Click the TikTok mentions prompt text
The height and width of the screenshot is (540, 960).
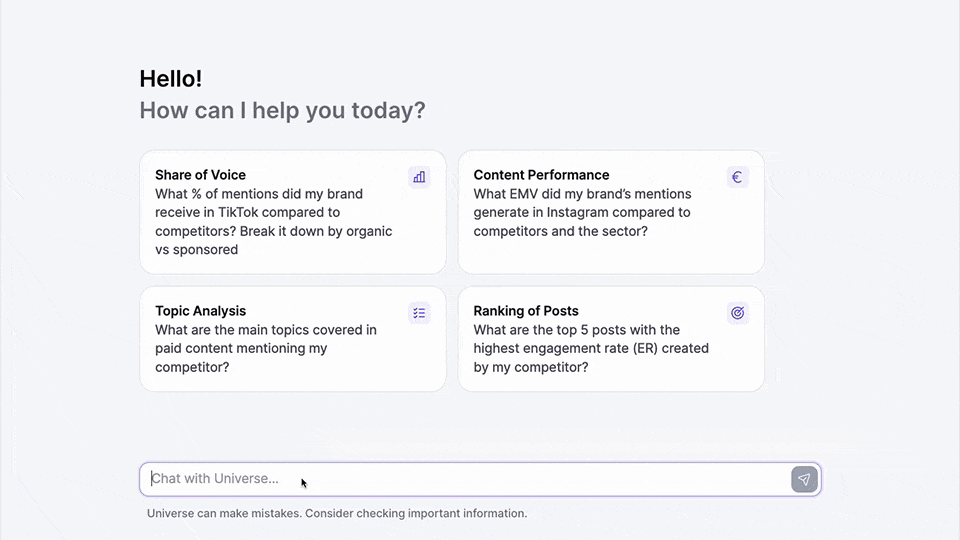(260, 212)
